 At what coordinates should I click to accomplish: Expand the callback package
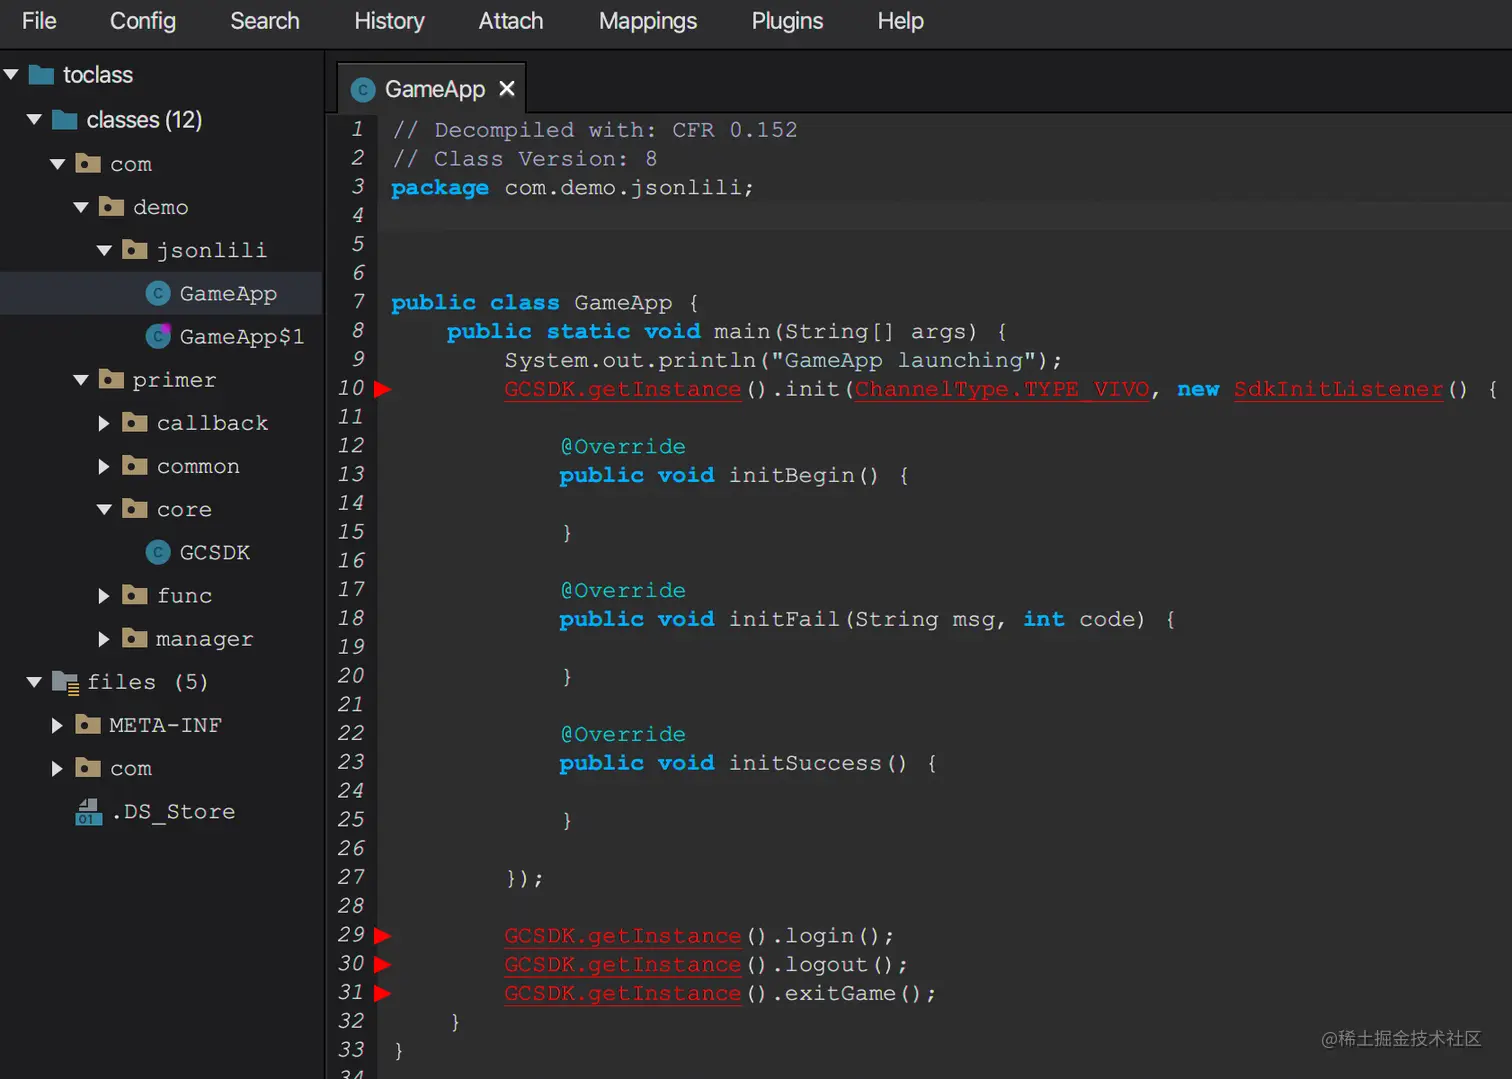(x=104, y=423)
